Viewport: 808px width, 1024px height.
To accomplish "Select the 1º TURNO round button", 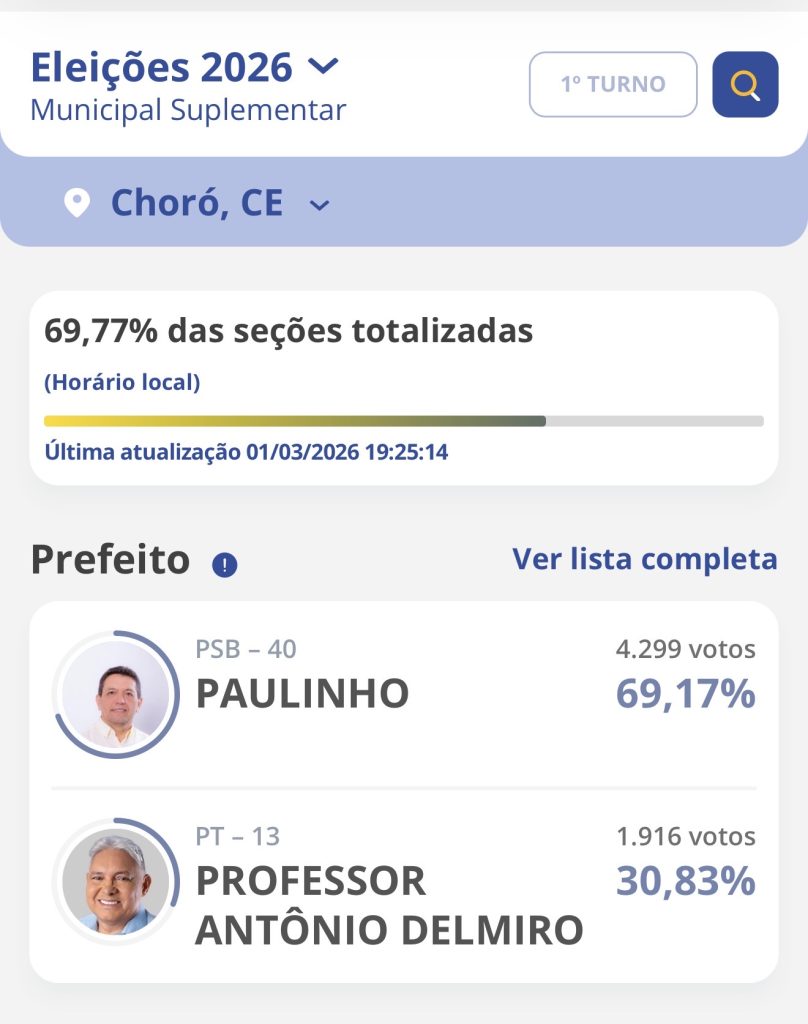I will (613, 84).
